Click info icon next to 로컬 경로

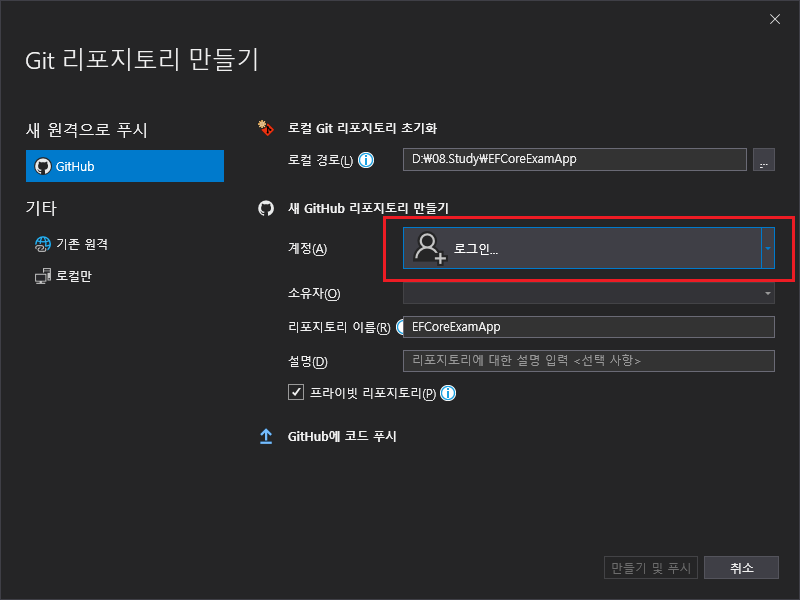tap(366, 160)
